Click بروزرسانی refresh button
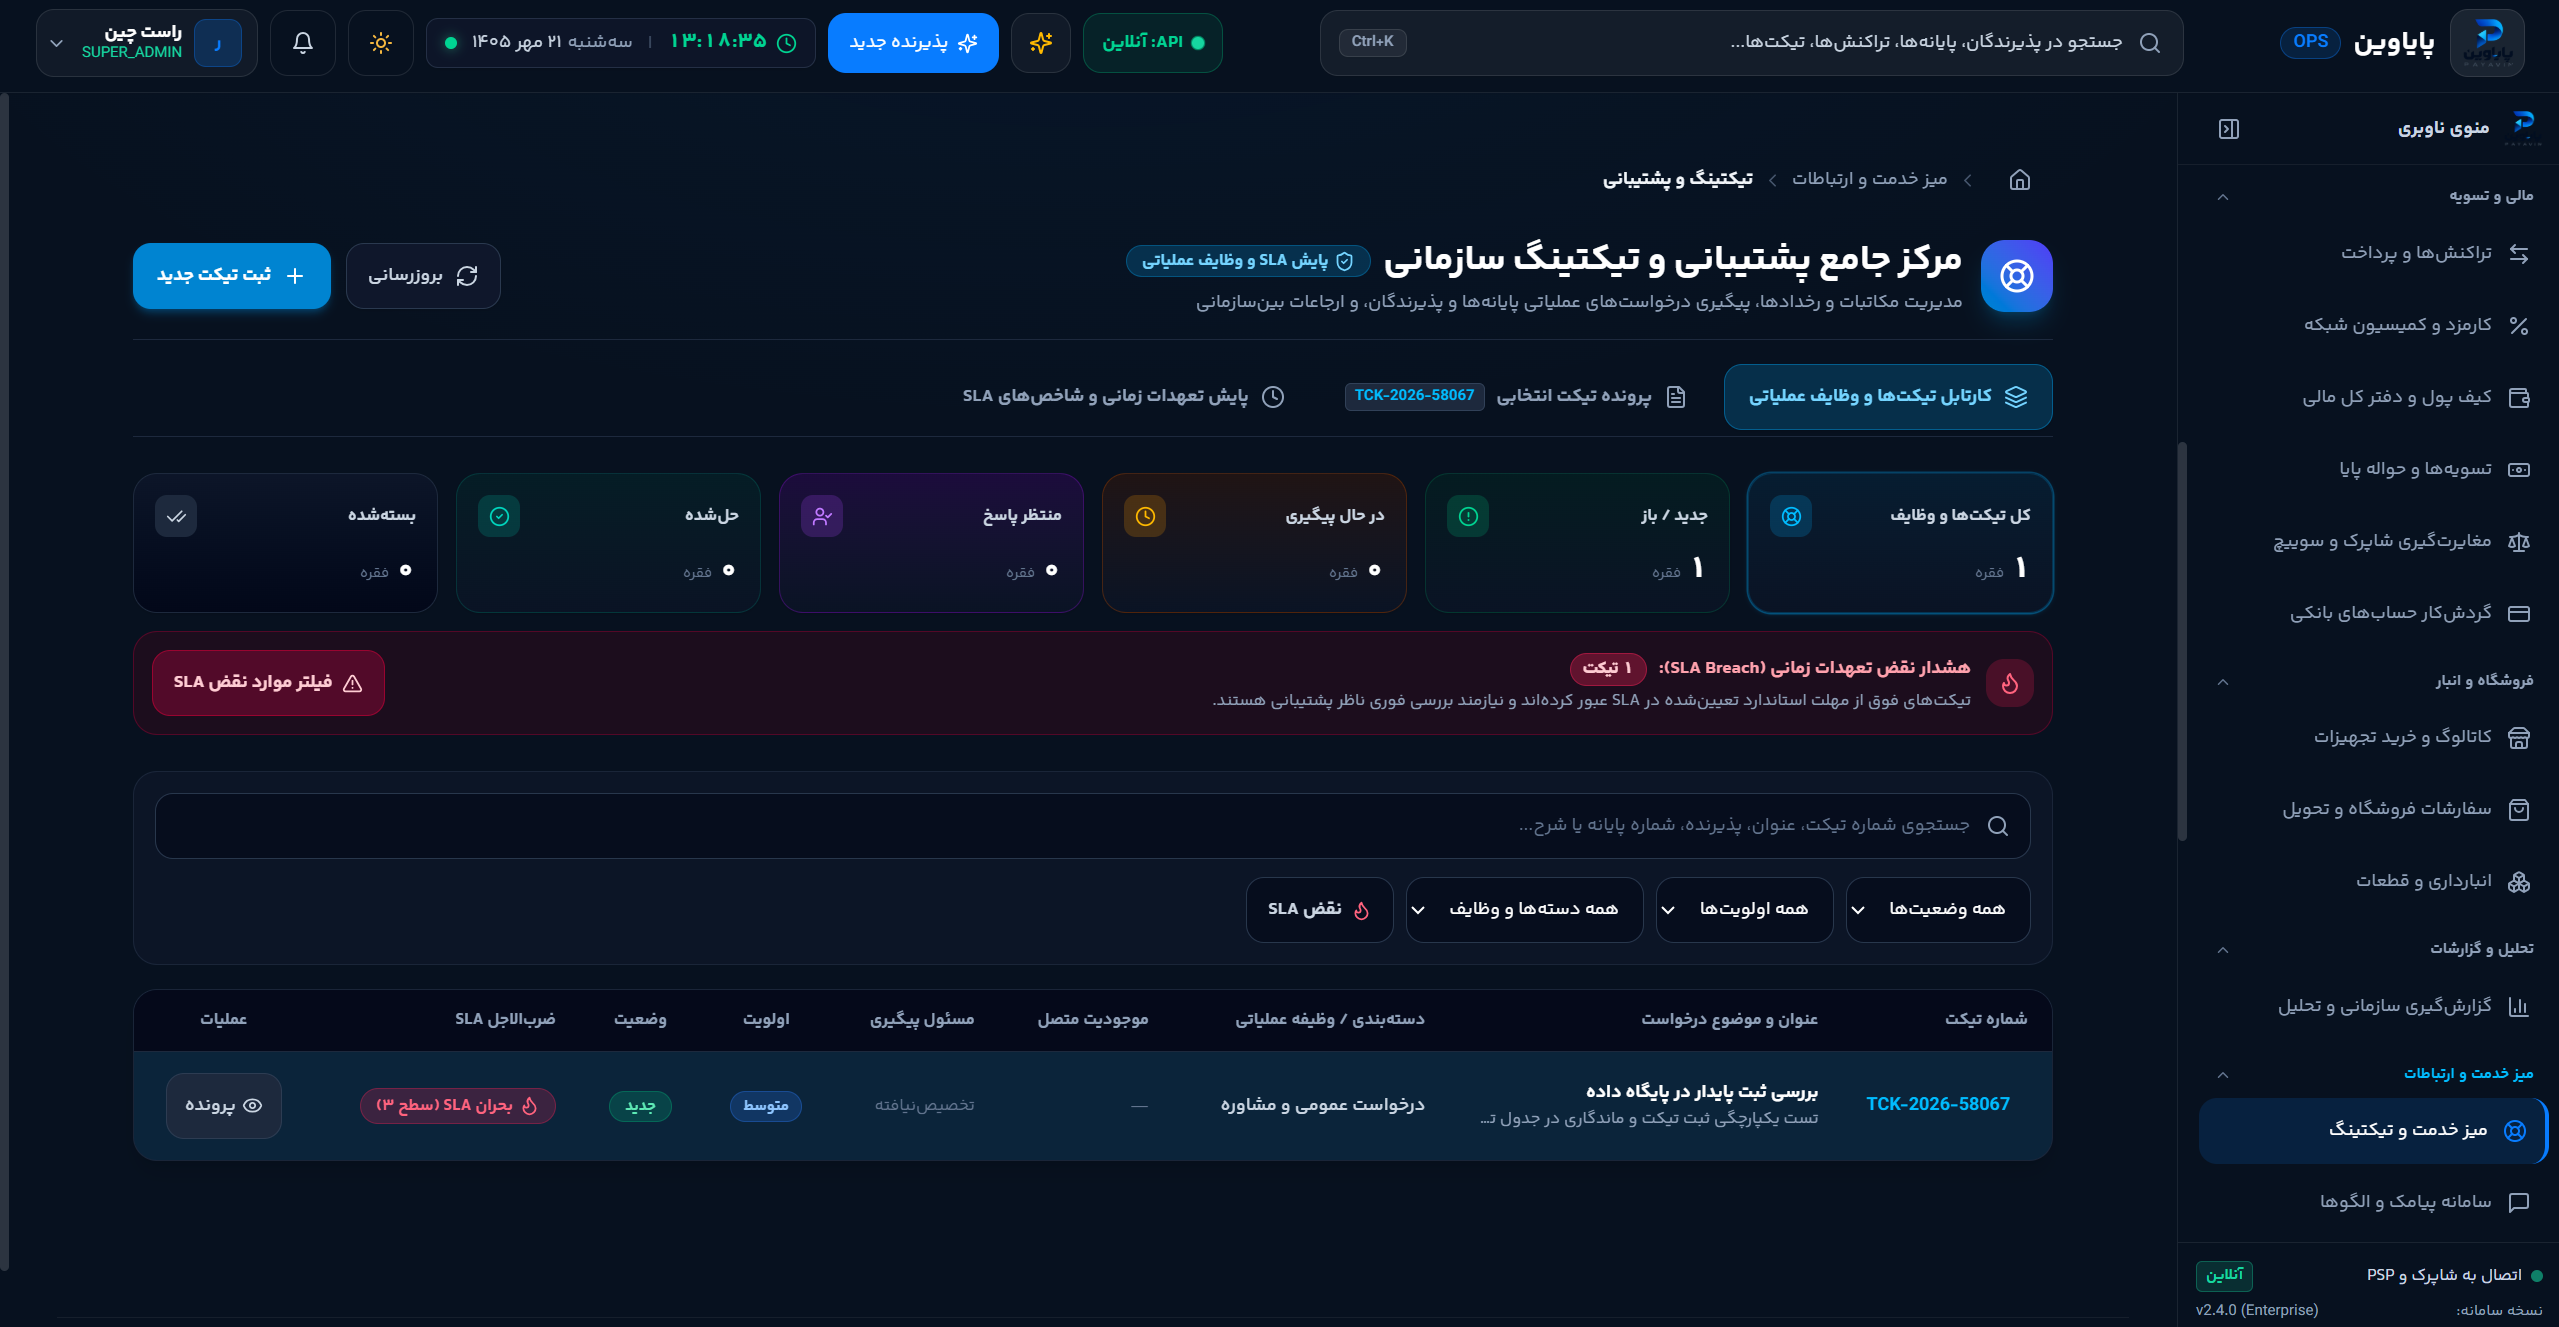Viewport: 2559px width, 1327px height. point(423,276)
